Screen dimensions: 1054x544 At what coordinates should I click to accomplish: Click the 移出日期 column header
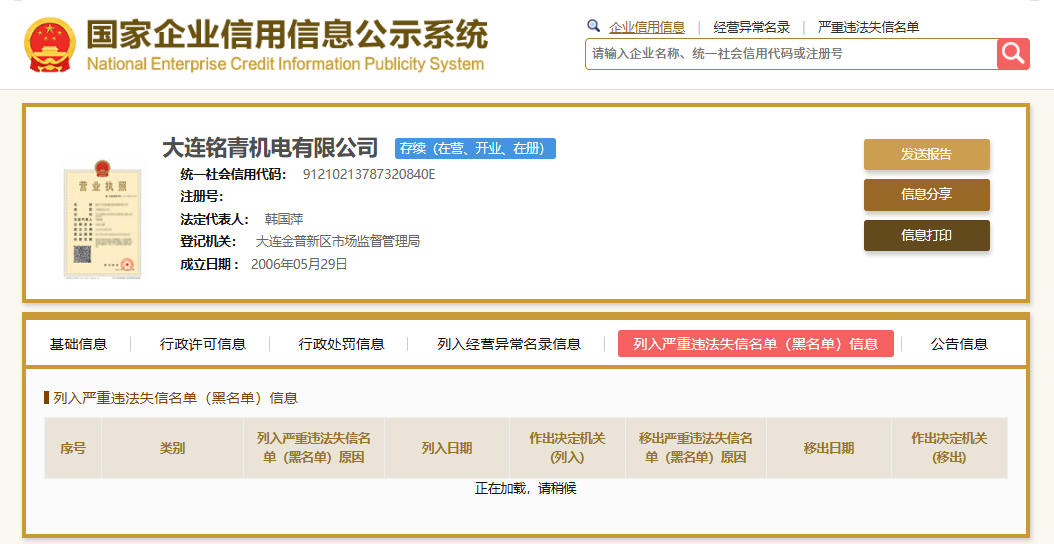829,448
